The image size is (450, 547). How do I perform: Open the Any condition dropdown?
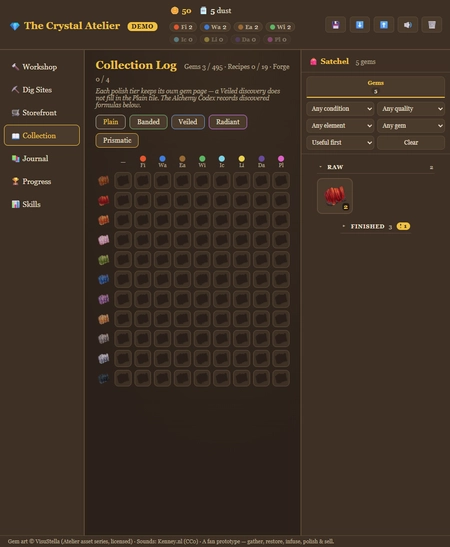pos(340,109)
